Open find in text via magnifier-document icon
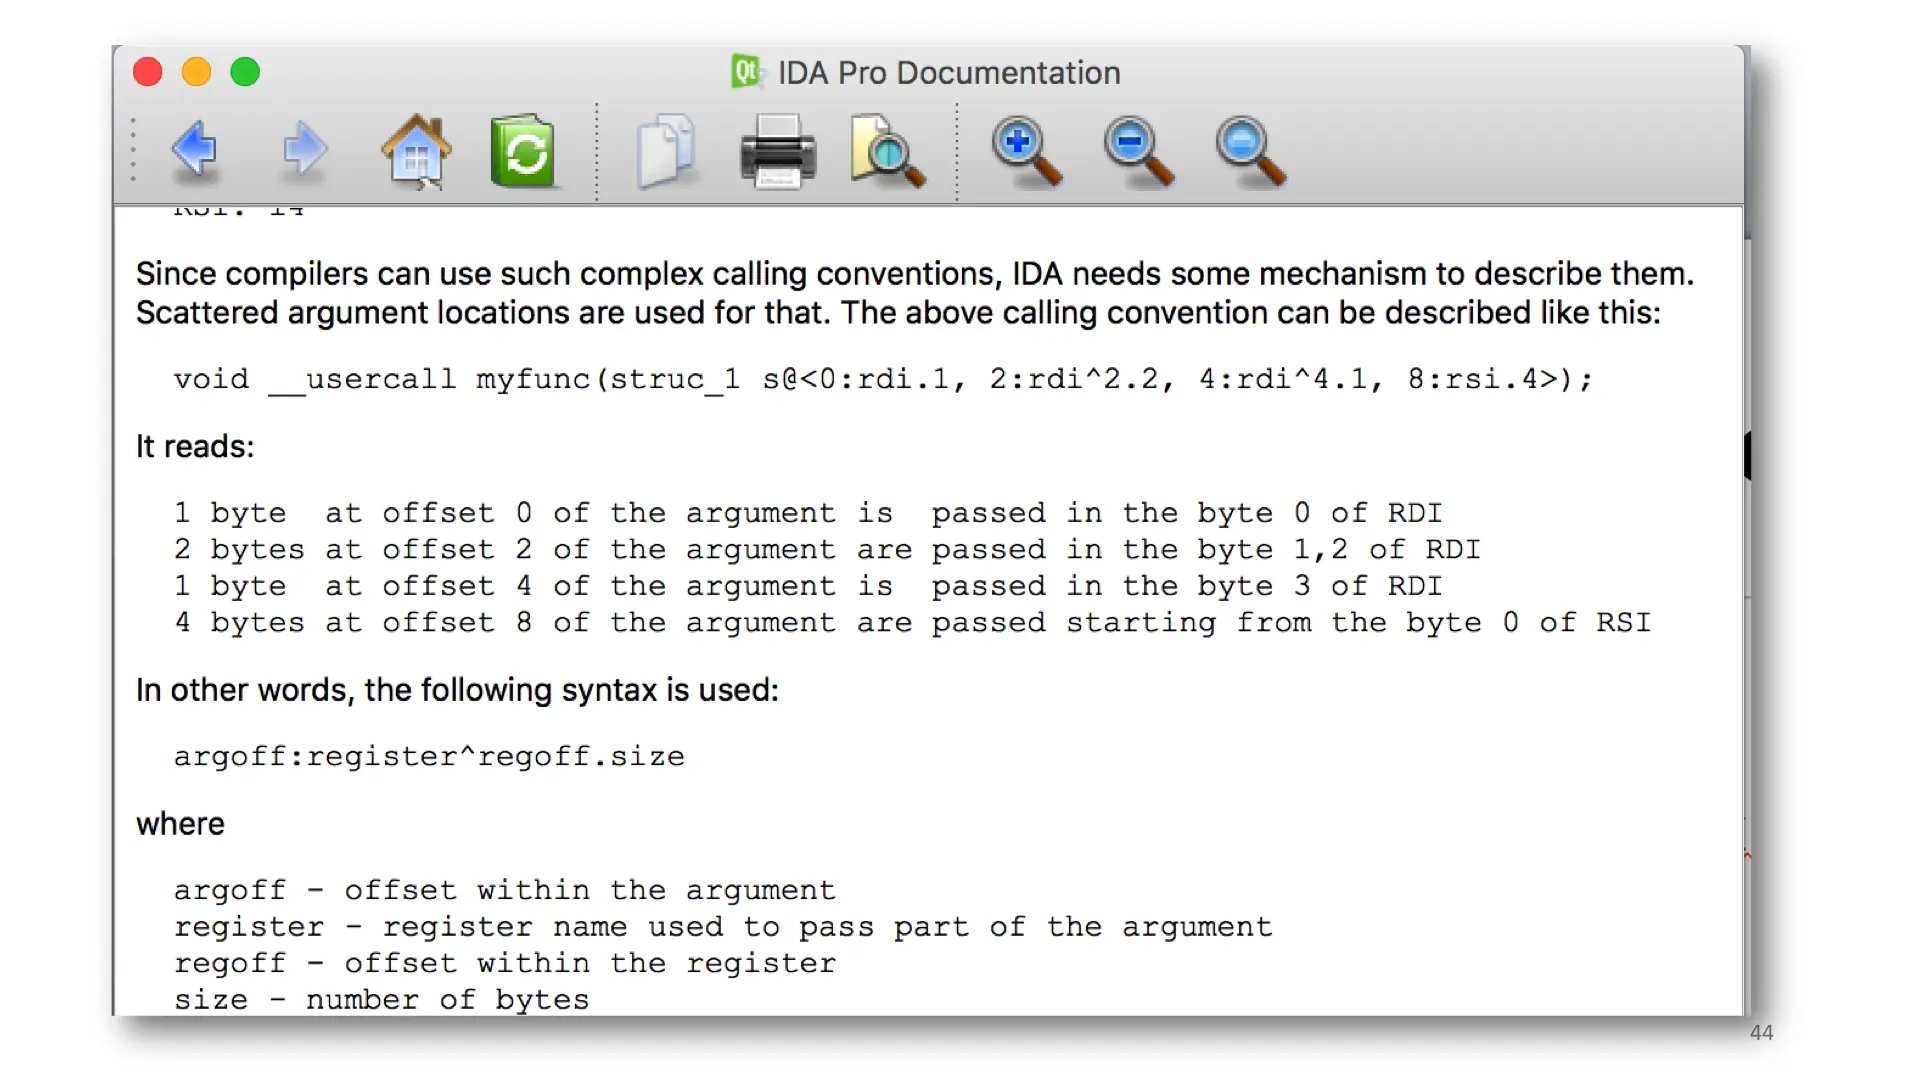 pos(886,152)
